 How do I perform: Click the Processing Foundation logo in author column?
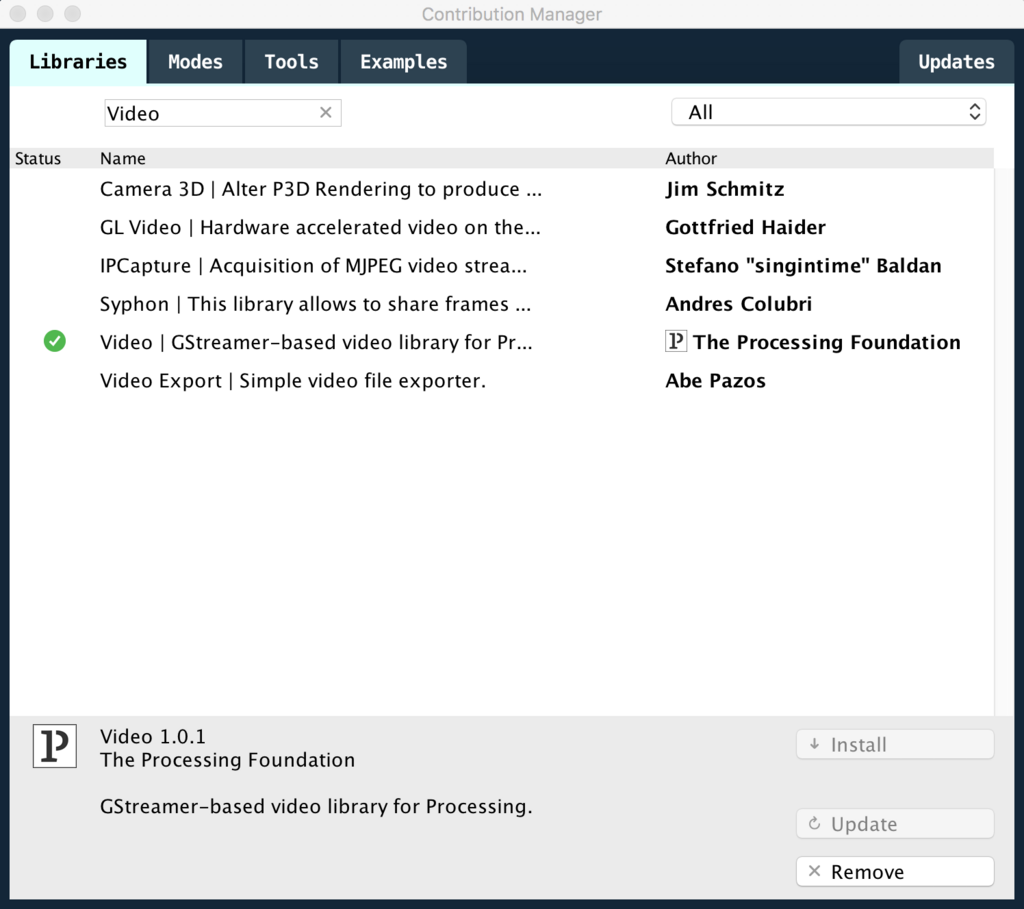click(x=676, y=341)
